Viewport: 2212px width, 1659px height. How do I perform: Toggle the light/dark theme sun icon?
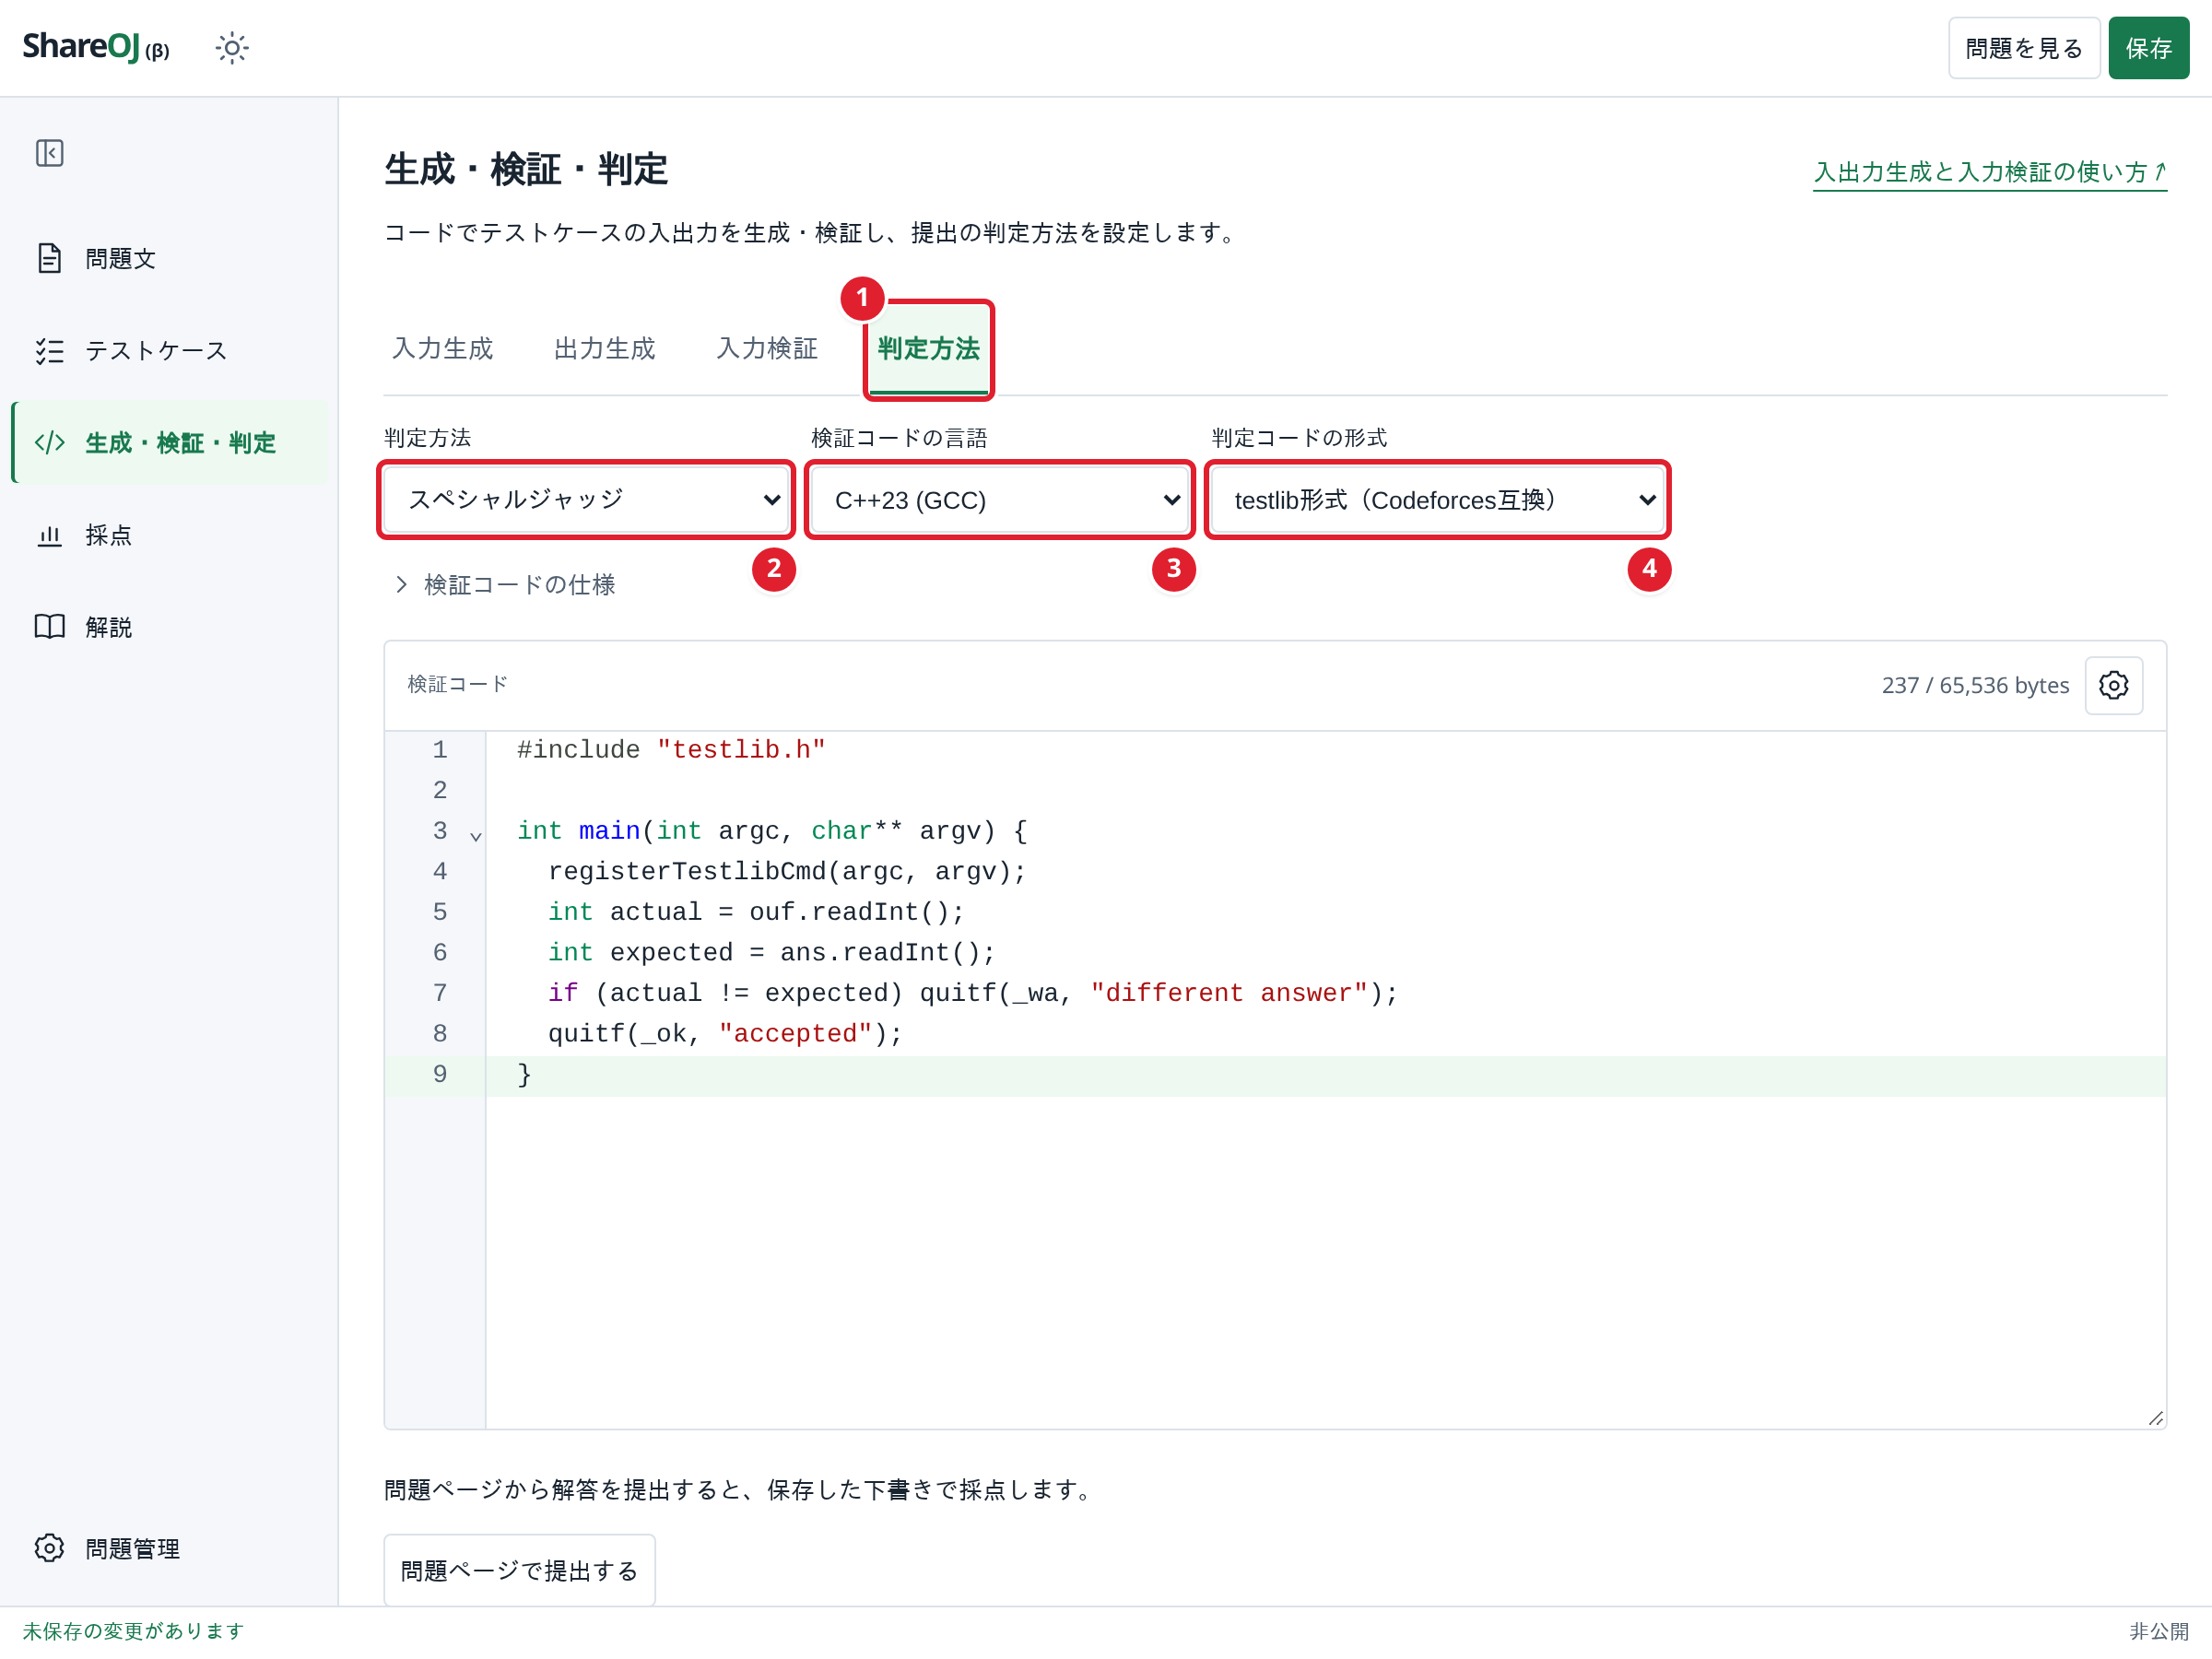(x=232, y=48)
